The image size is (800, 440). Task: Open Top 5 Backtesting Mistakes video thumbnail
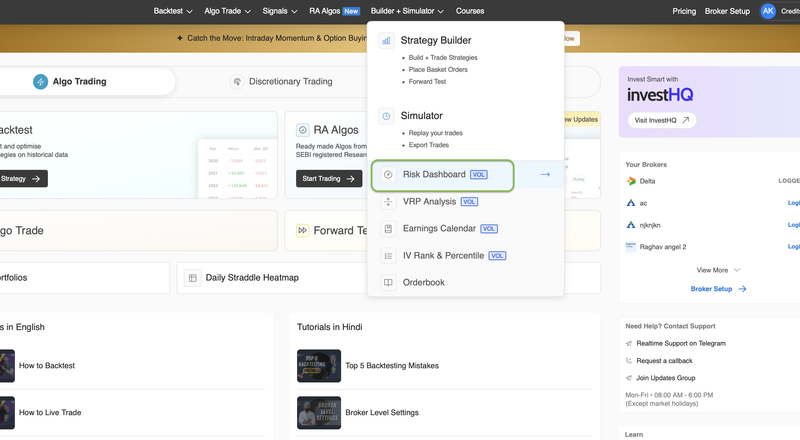click(x=319, y=366)
